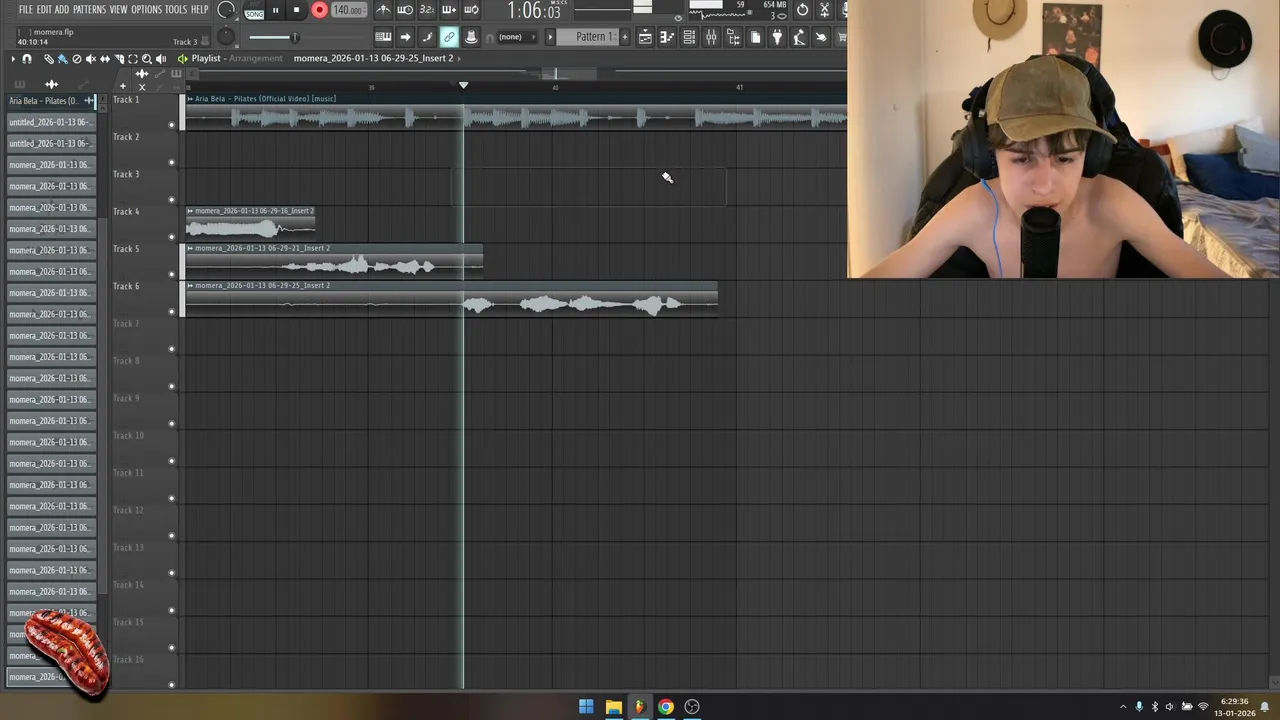Open the Aria Bela clip menu arrow
This screenshot has height=720, width=1280.
point(190,99)
